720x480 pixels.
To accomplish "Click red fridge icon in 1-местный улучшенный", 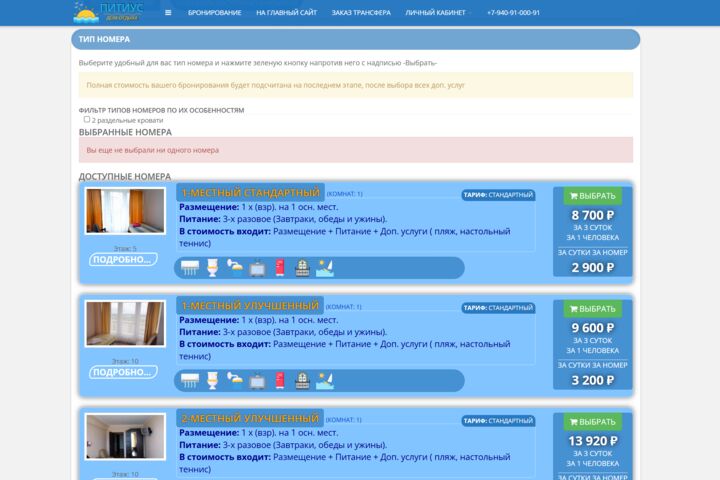I will (x=280, y=381).
